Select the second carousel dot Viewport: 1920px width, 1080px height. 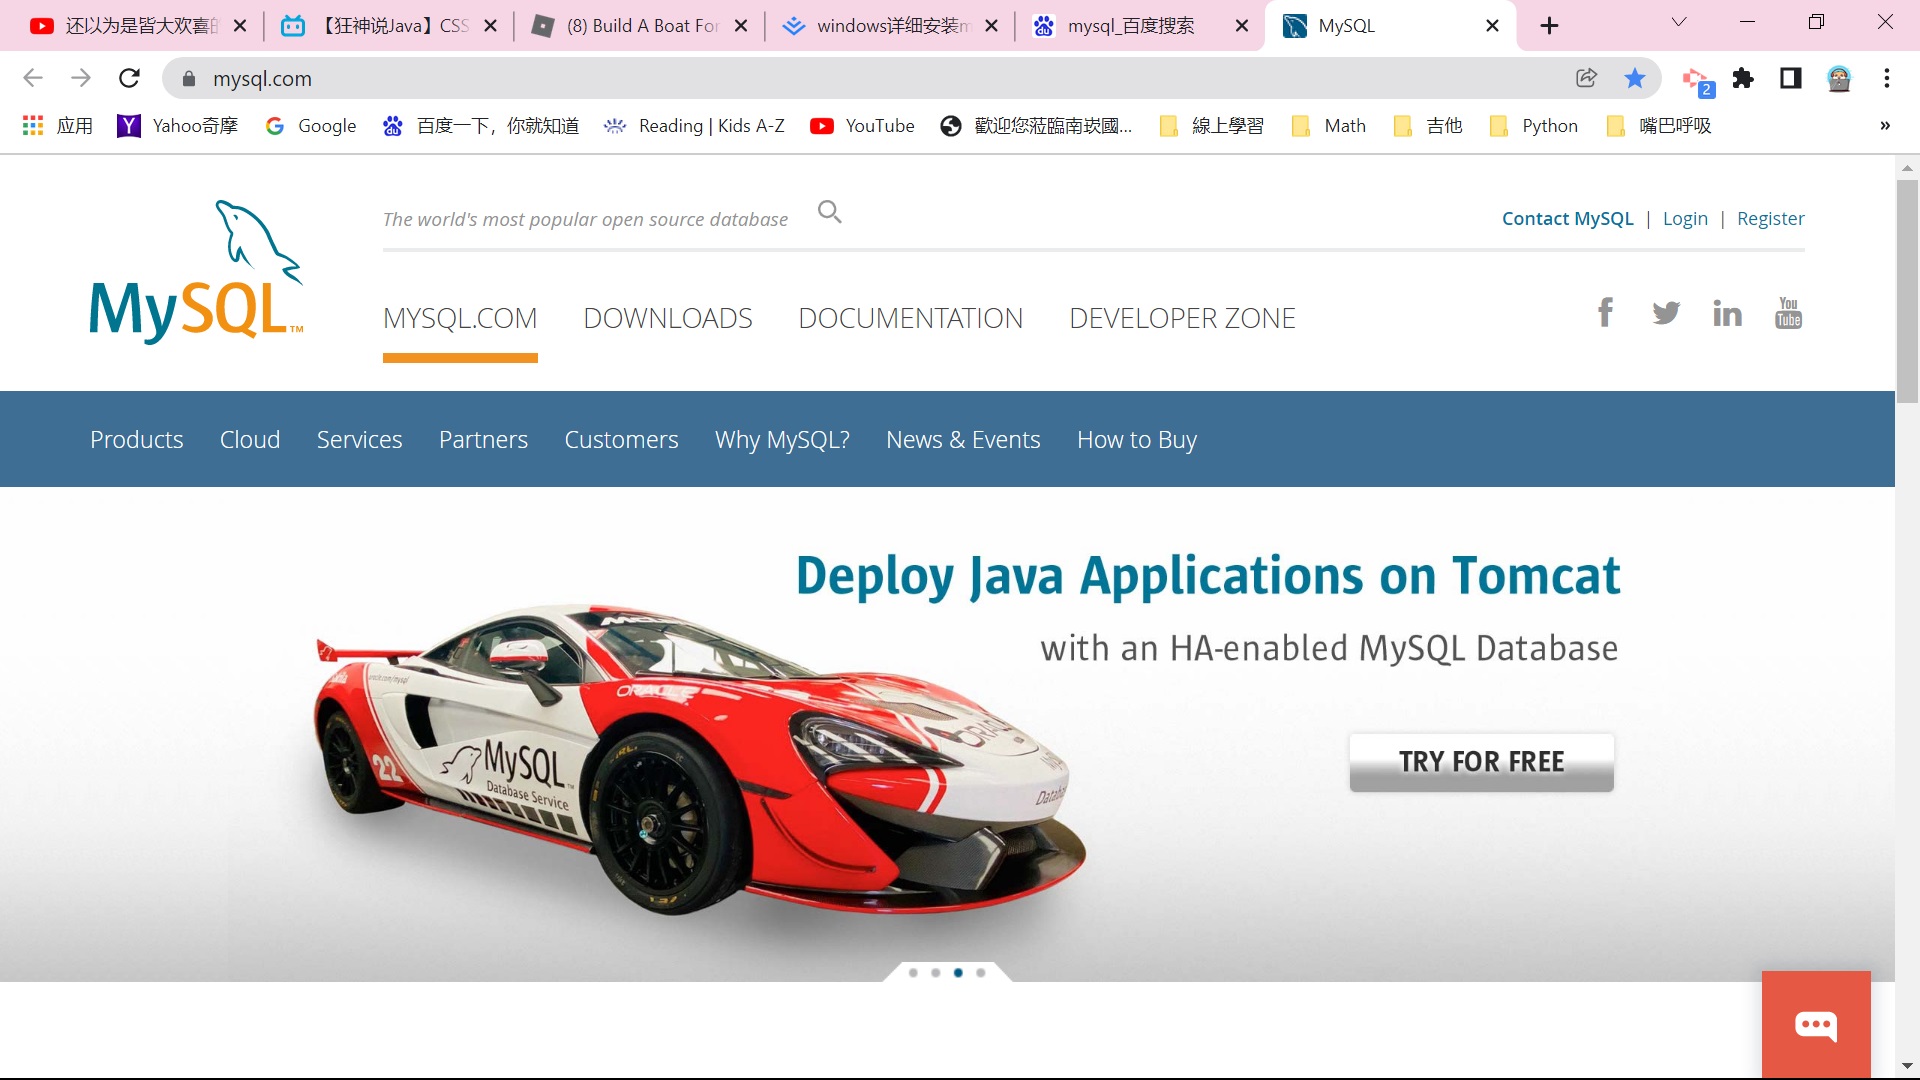tap(935, 972)
